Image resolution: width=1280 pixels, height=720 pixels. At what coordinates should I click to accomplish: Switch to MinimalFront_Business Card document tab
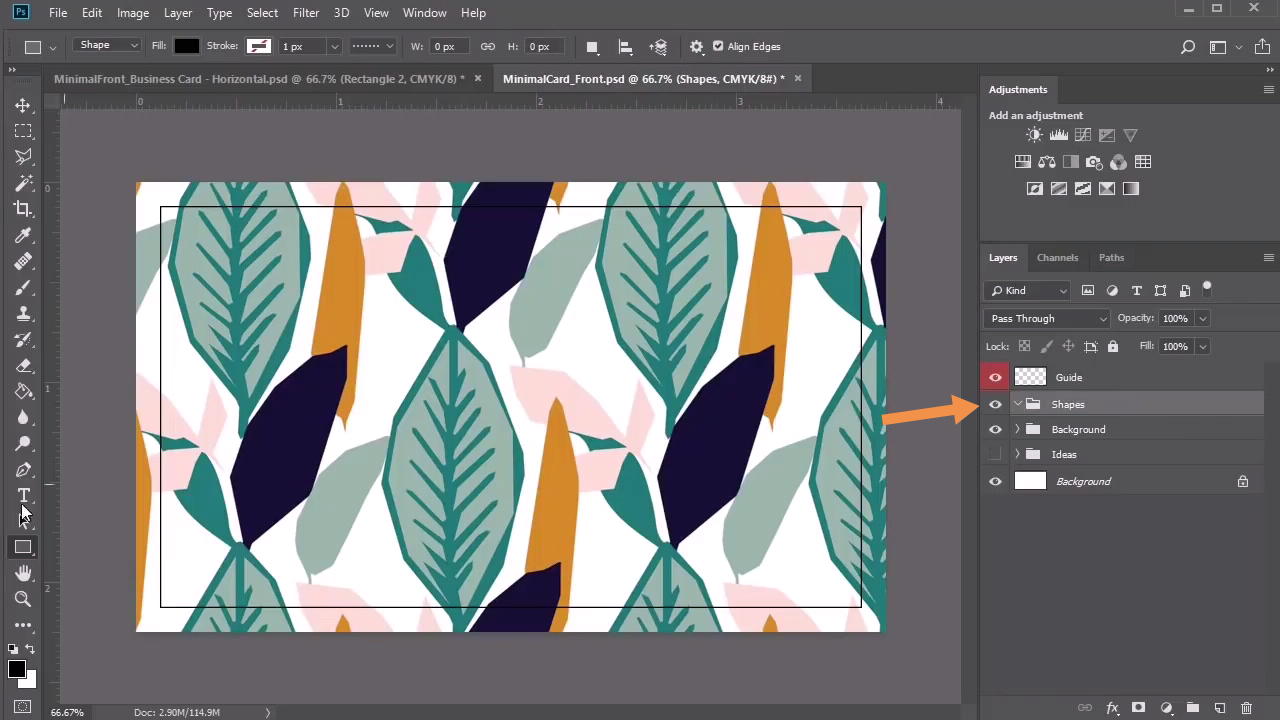pyautogui.click(x=259, y=78)
